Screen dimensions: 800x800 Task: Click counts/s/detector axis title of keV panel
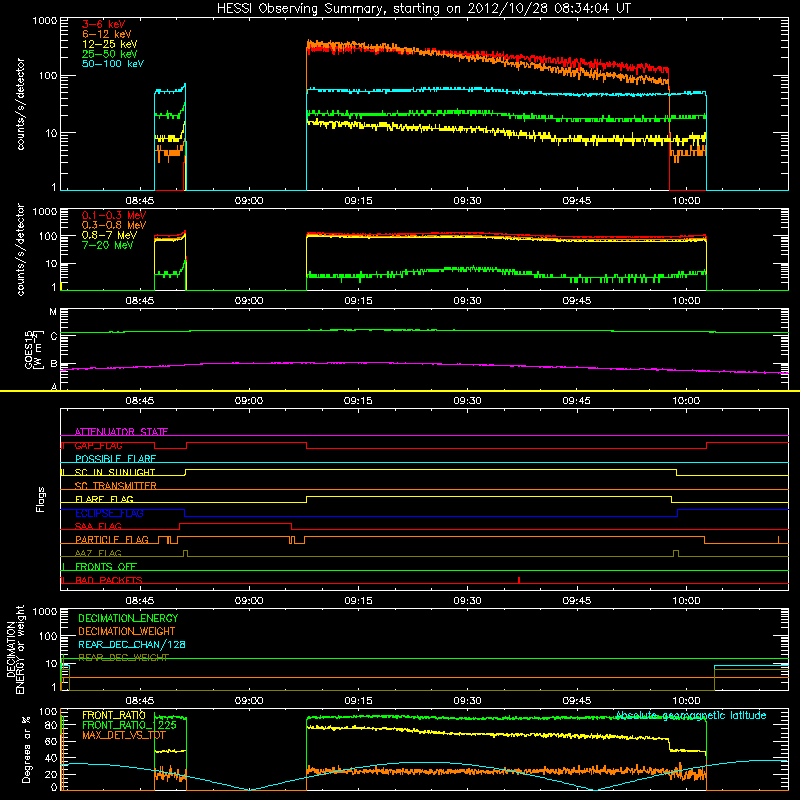[x=20, y=104]
